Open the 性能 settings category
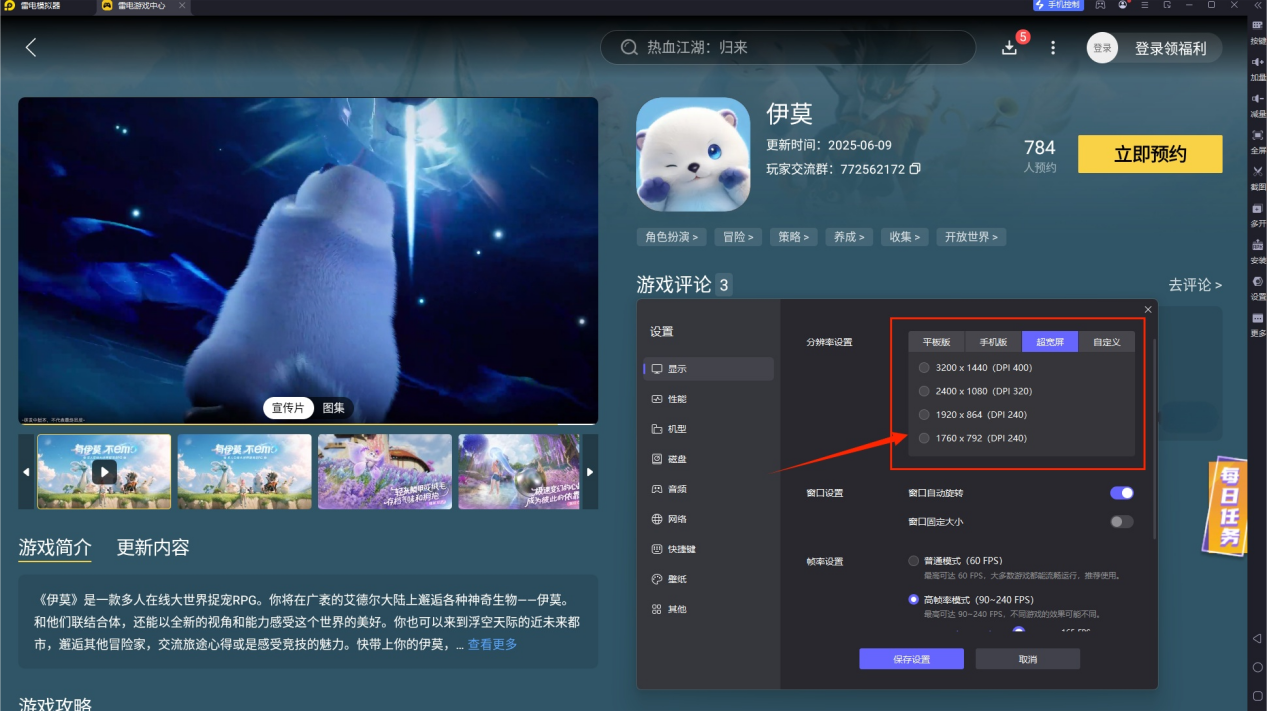Screen dimensions: 1267x711 tap(709, 399)
